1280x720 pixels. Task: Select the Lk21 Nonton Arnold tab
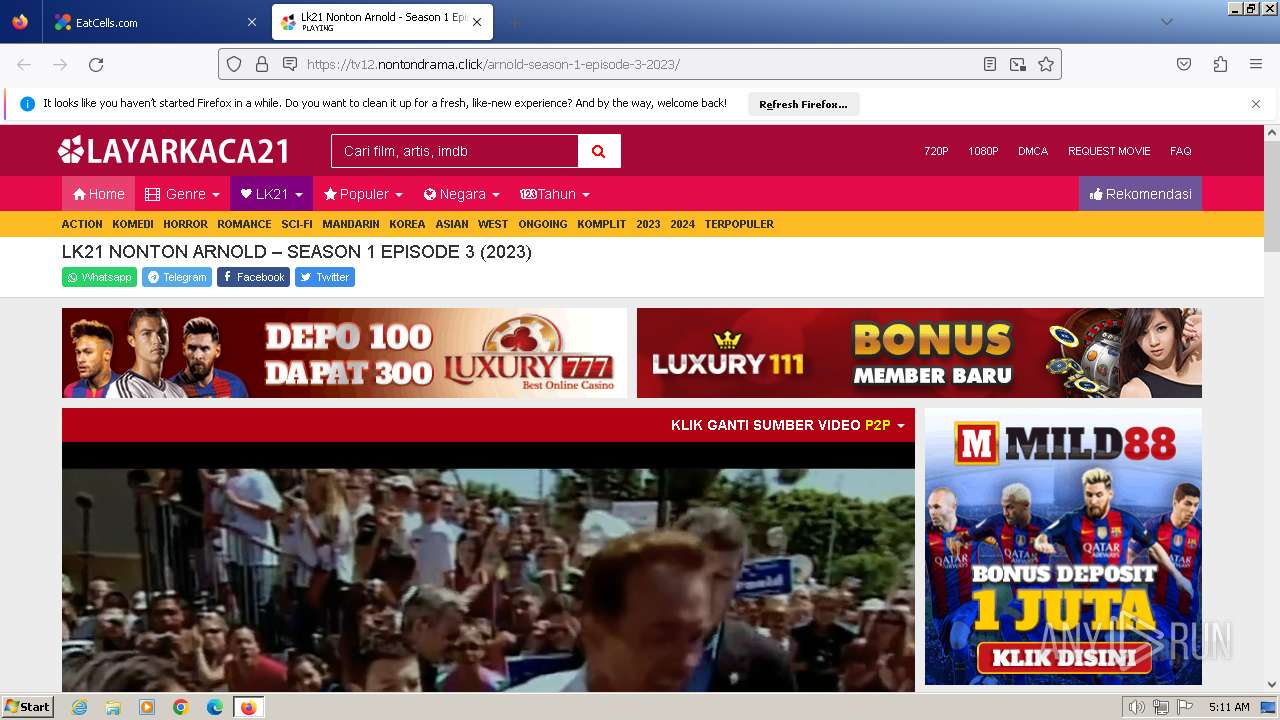382,22
